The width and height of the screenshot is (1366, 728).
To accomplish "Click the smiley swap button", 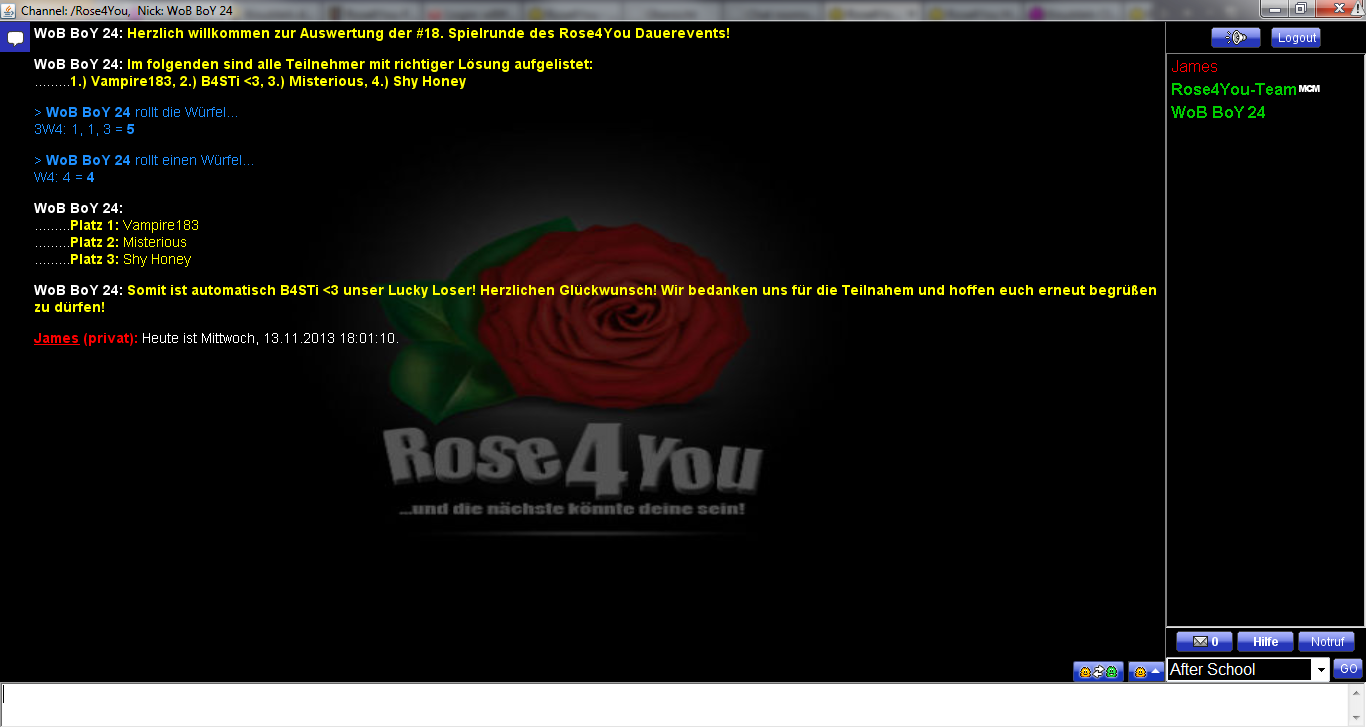I will (1097, 671).
